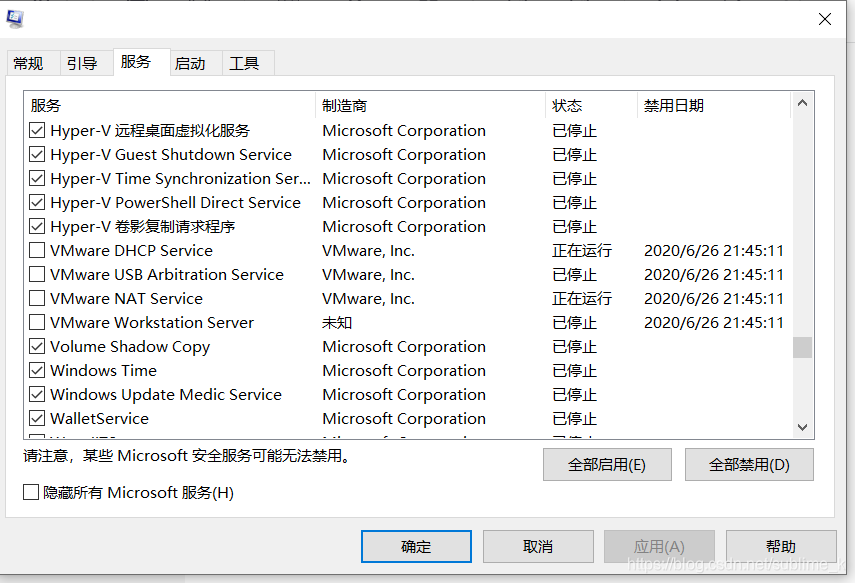Click scrollbar down arrow in services list
Screen dimensions: 855x583
(802, 427)
